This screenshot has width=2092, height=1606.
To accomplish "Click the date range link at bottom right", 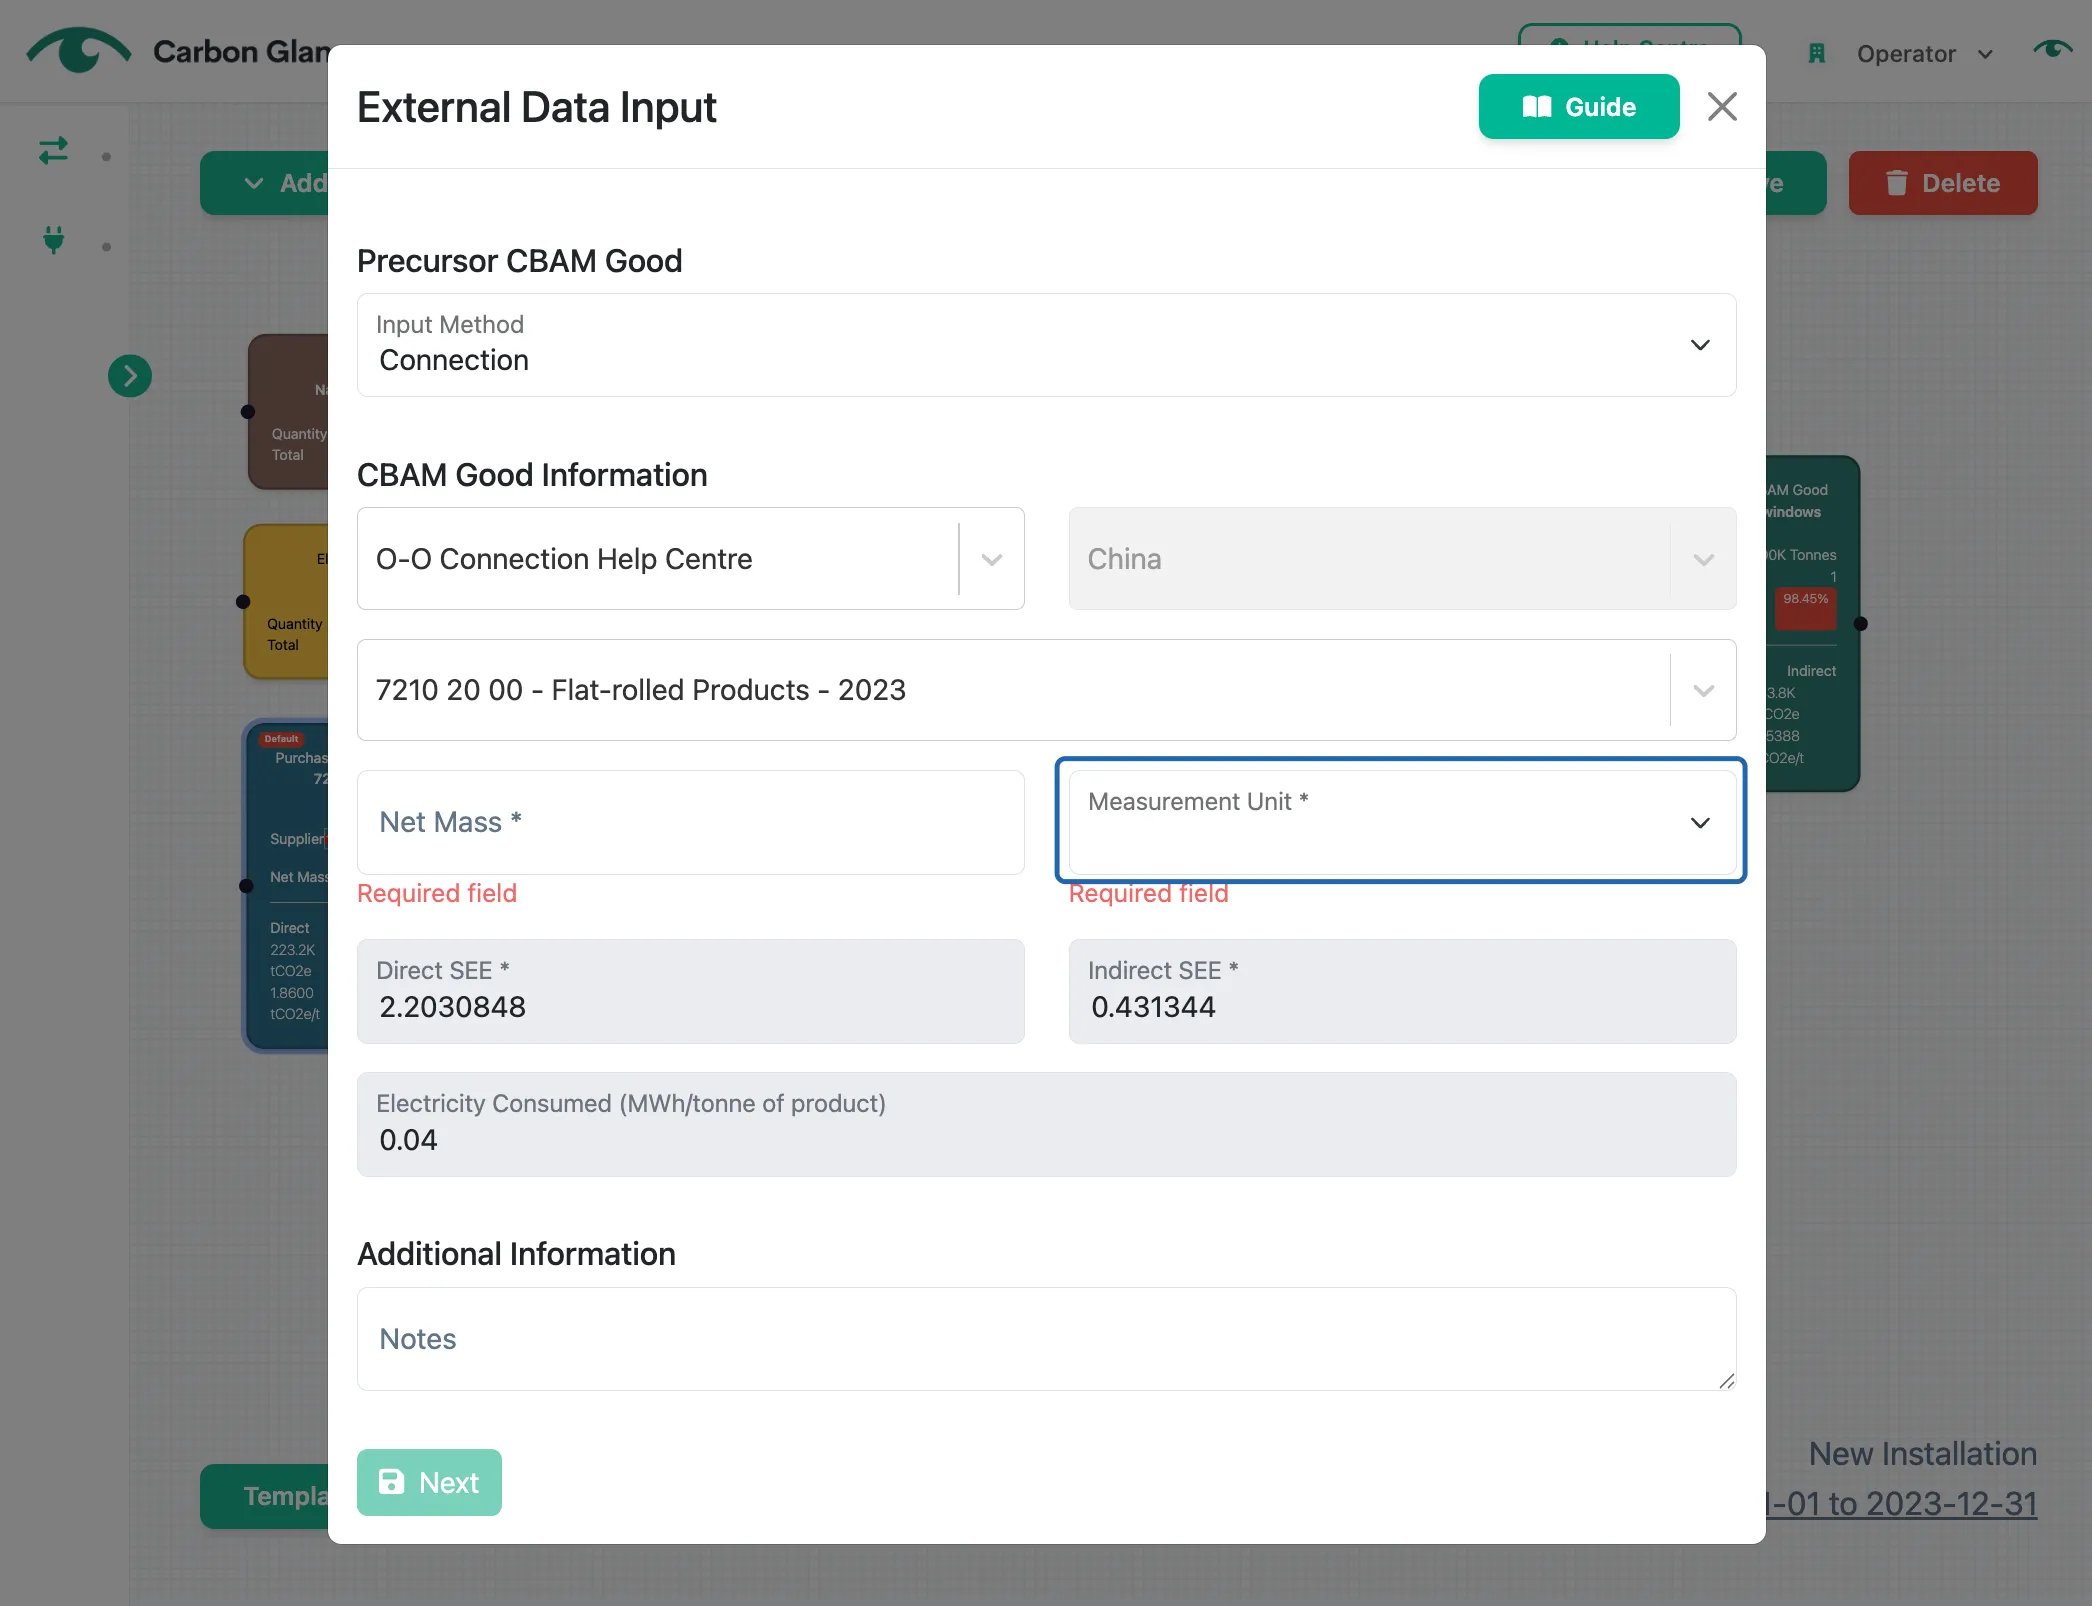I will click(x=1901, y=1504).
